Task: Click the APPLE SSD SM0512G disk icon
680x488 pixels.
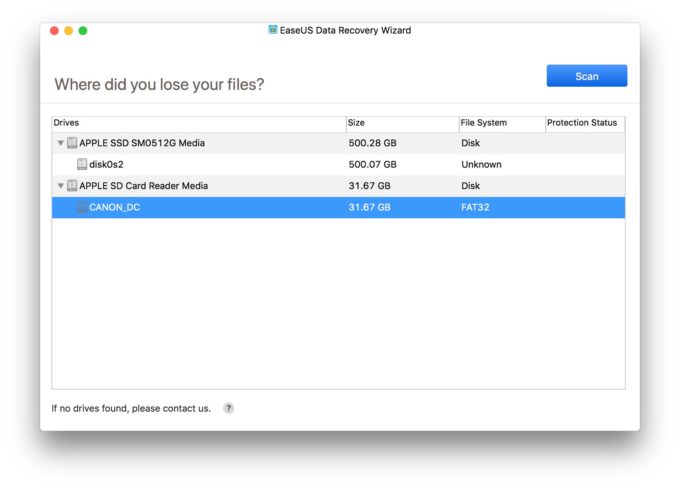Action: (72, 143)
